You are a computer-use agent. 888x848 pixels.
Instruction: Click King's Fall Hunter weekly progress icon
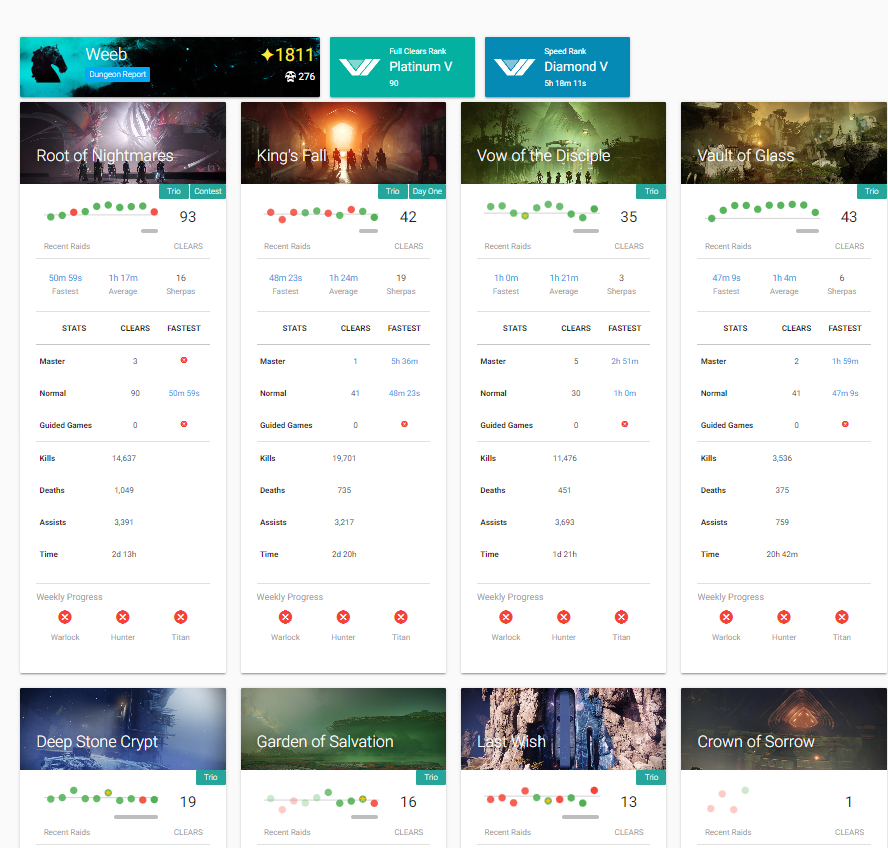[x=343, y=617]
